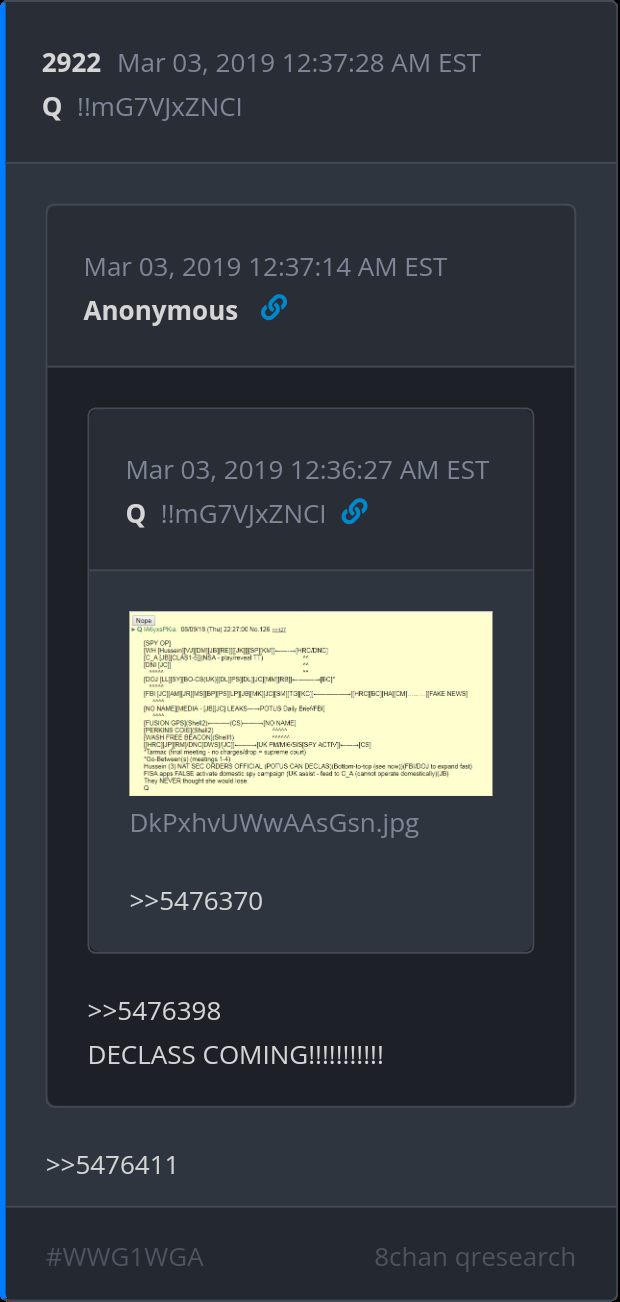Click the top Q author name
This screenshot has width=620, height=1302.
coord(52,108)
